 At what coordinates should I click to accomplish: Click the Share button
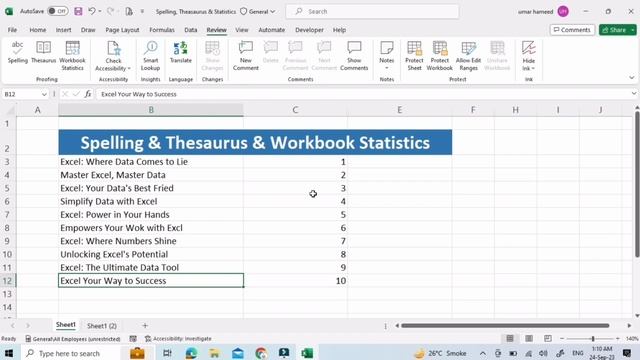[x=614, y=30]
